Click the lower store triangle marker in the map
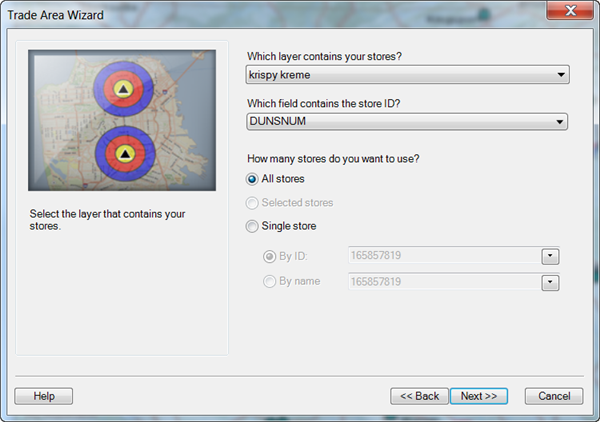Viewport: 600px width, 422px height. coord(124,154)
